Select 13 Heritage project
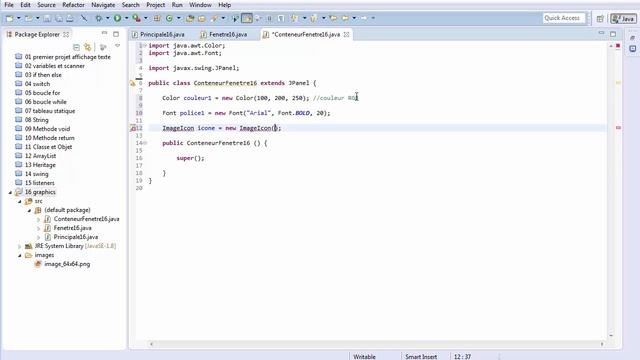The width and height of the screenshot is (640, 360). (x=40, y=165)
